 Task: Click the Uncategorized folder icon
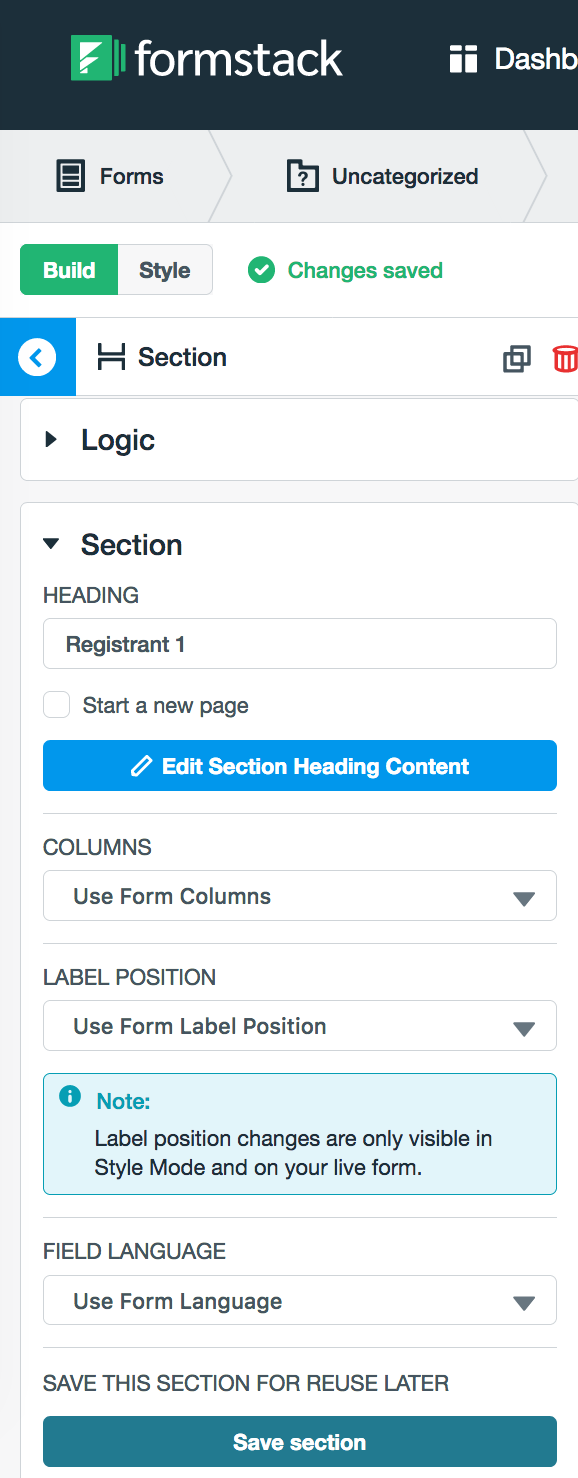[302, 177]
